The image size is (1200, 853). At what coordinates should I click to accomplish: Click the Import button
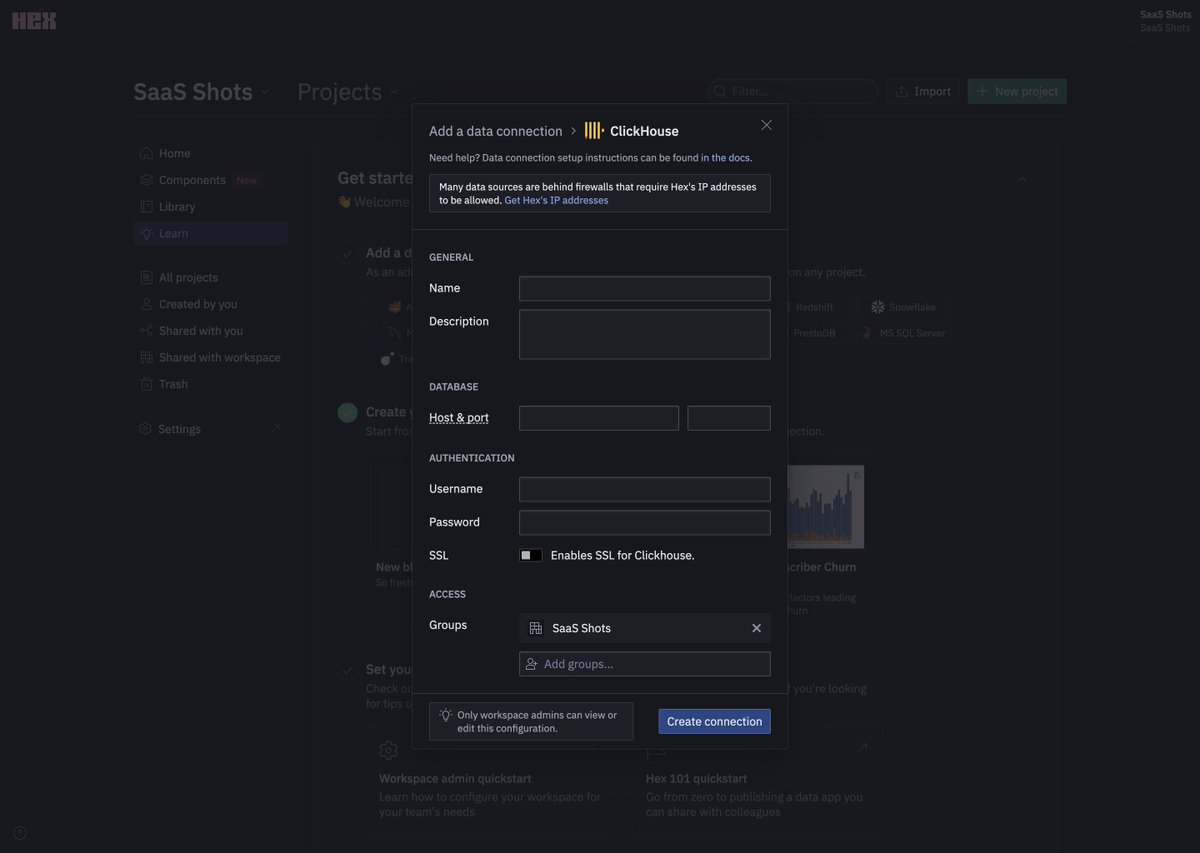tap(923, 91)
